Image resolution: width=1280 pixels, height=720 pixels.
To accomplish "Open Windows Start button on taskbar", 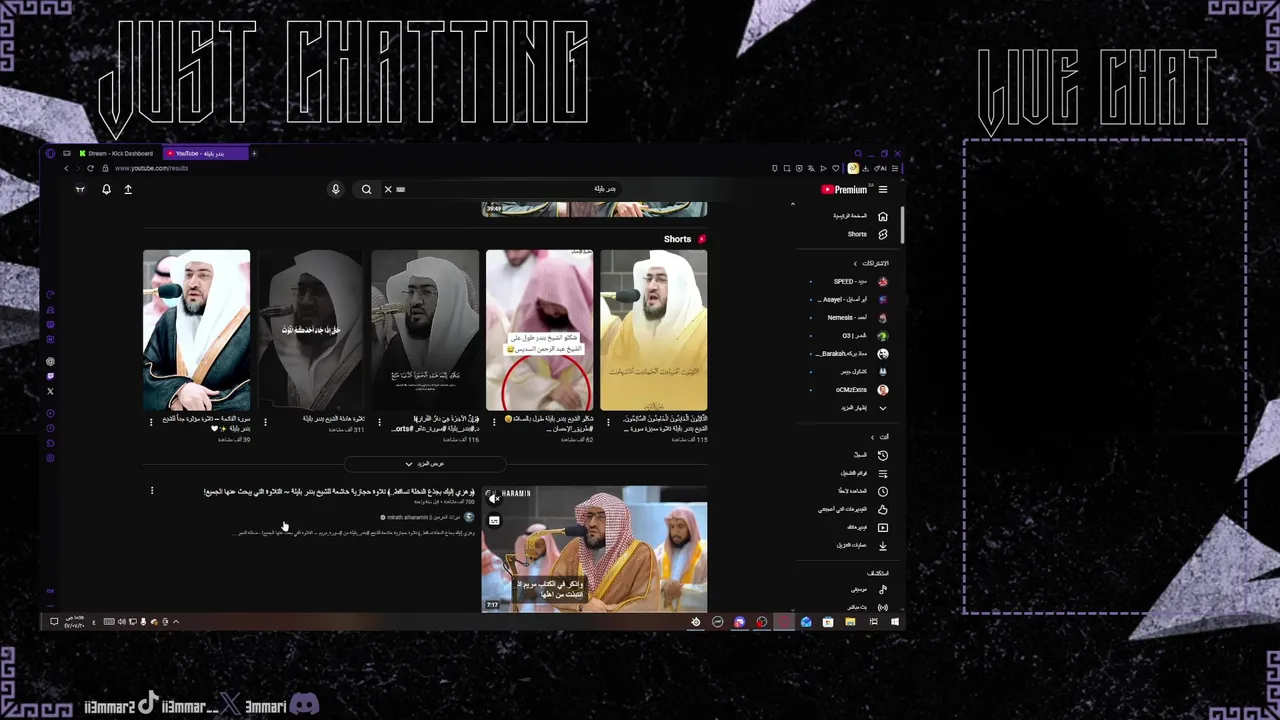I will pyautogui.click(x=895, y=622).
